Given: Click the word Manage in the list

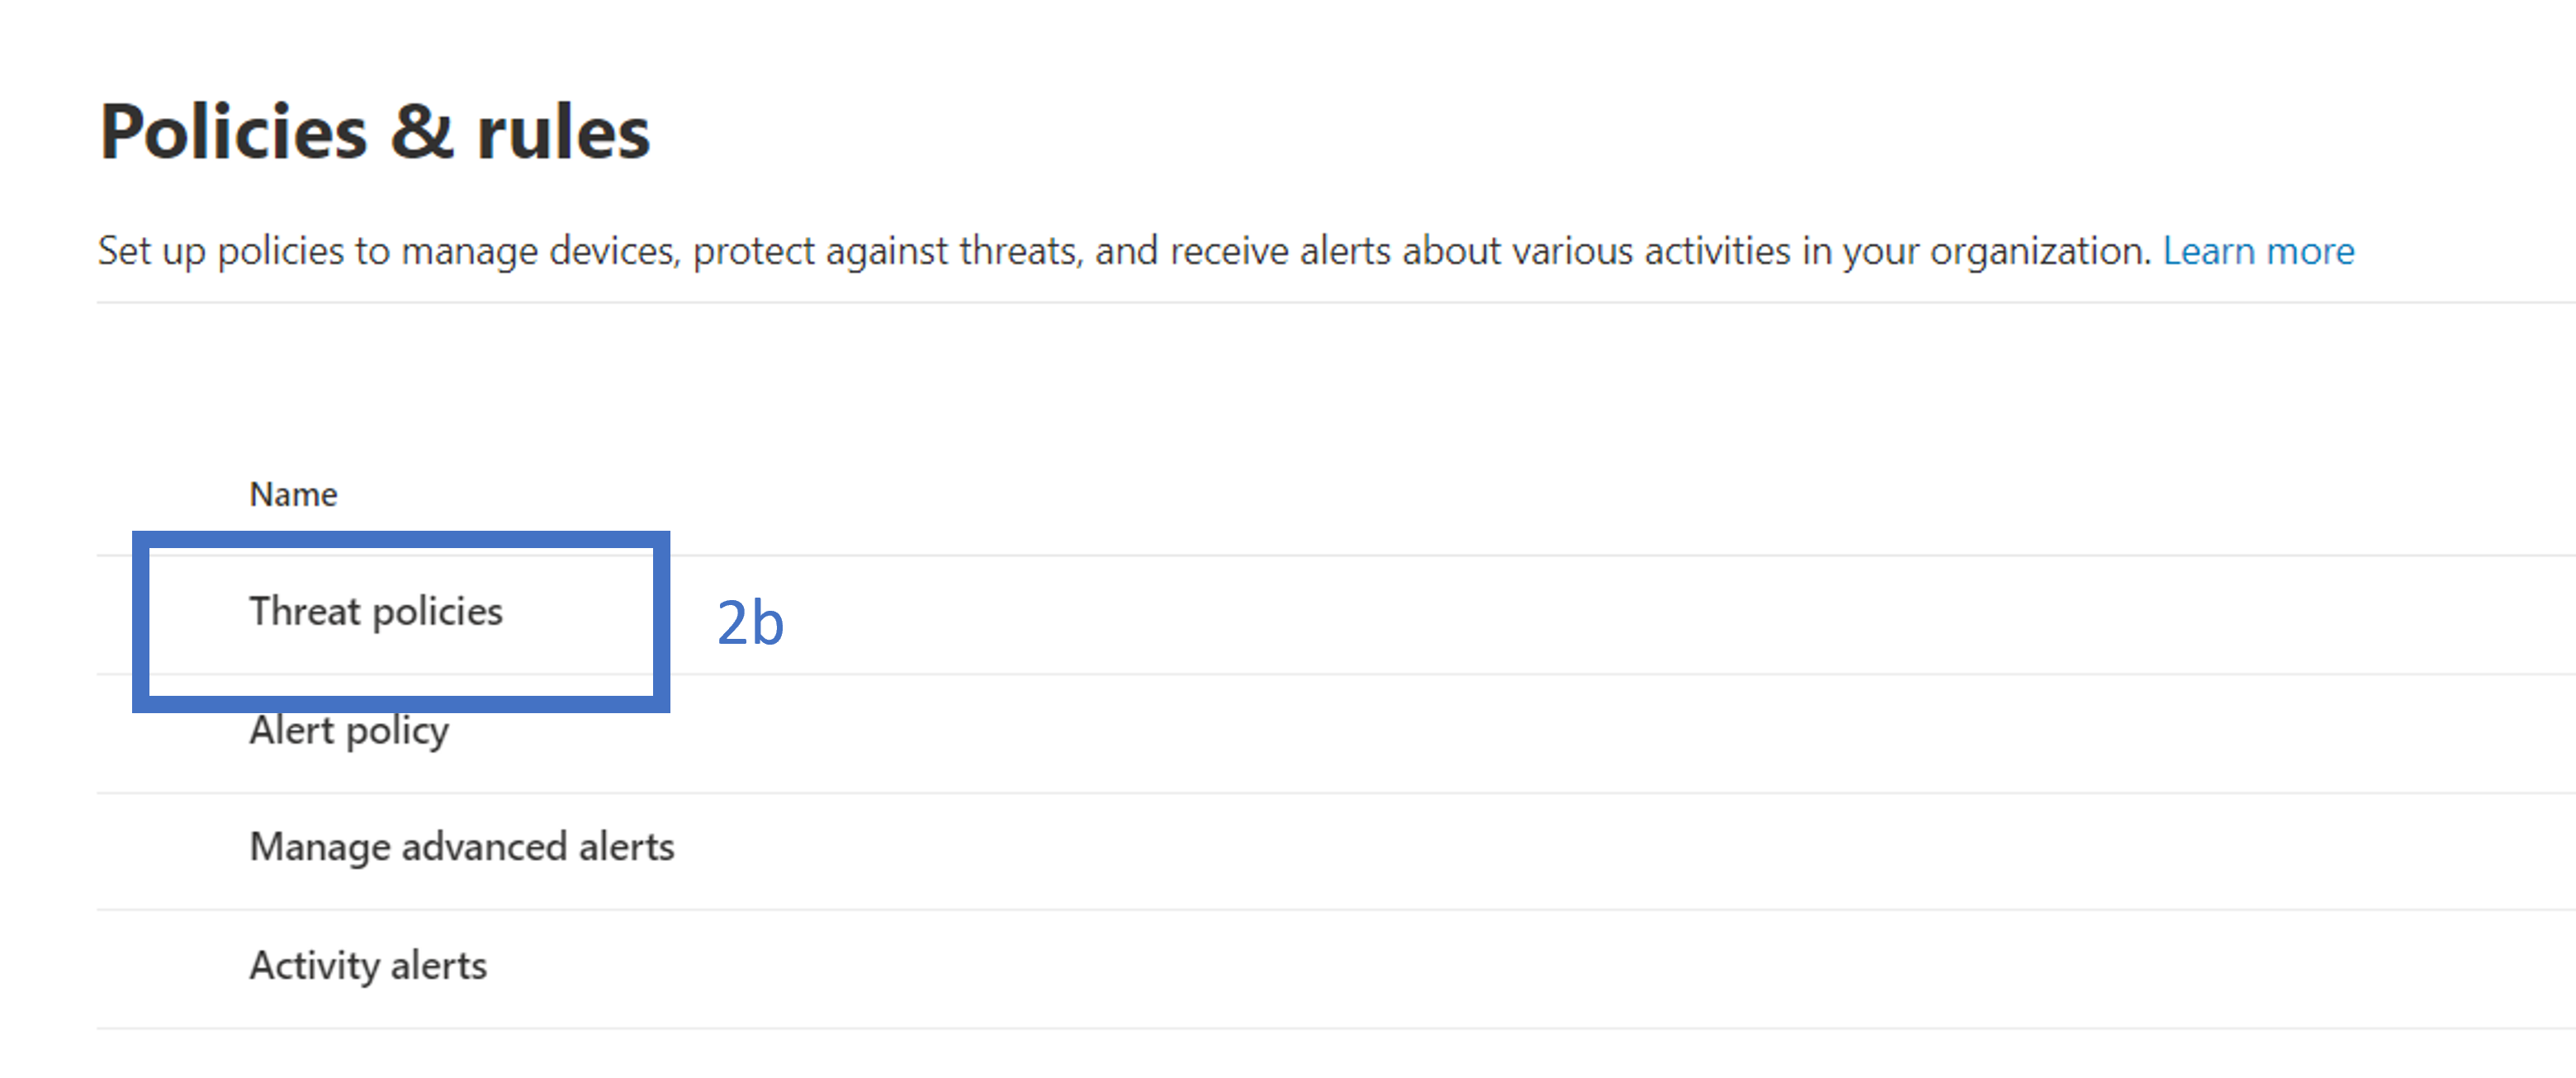Looking at the screenshot, I should (x=320, y=847).
